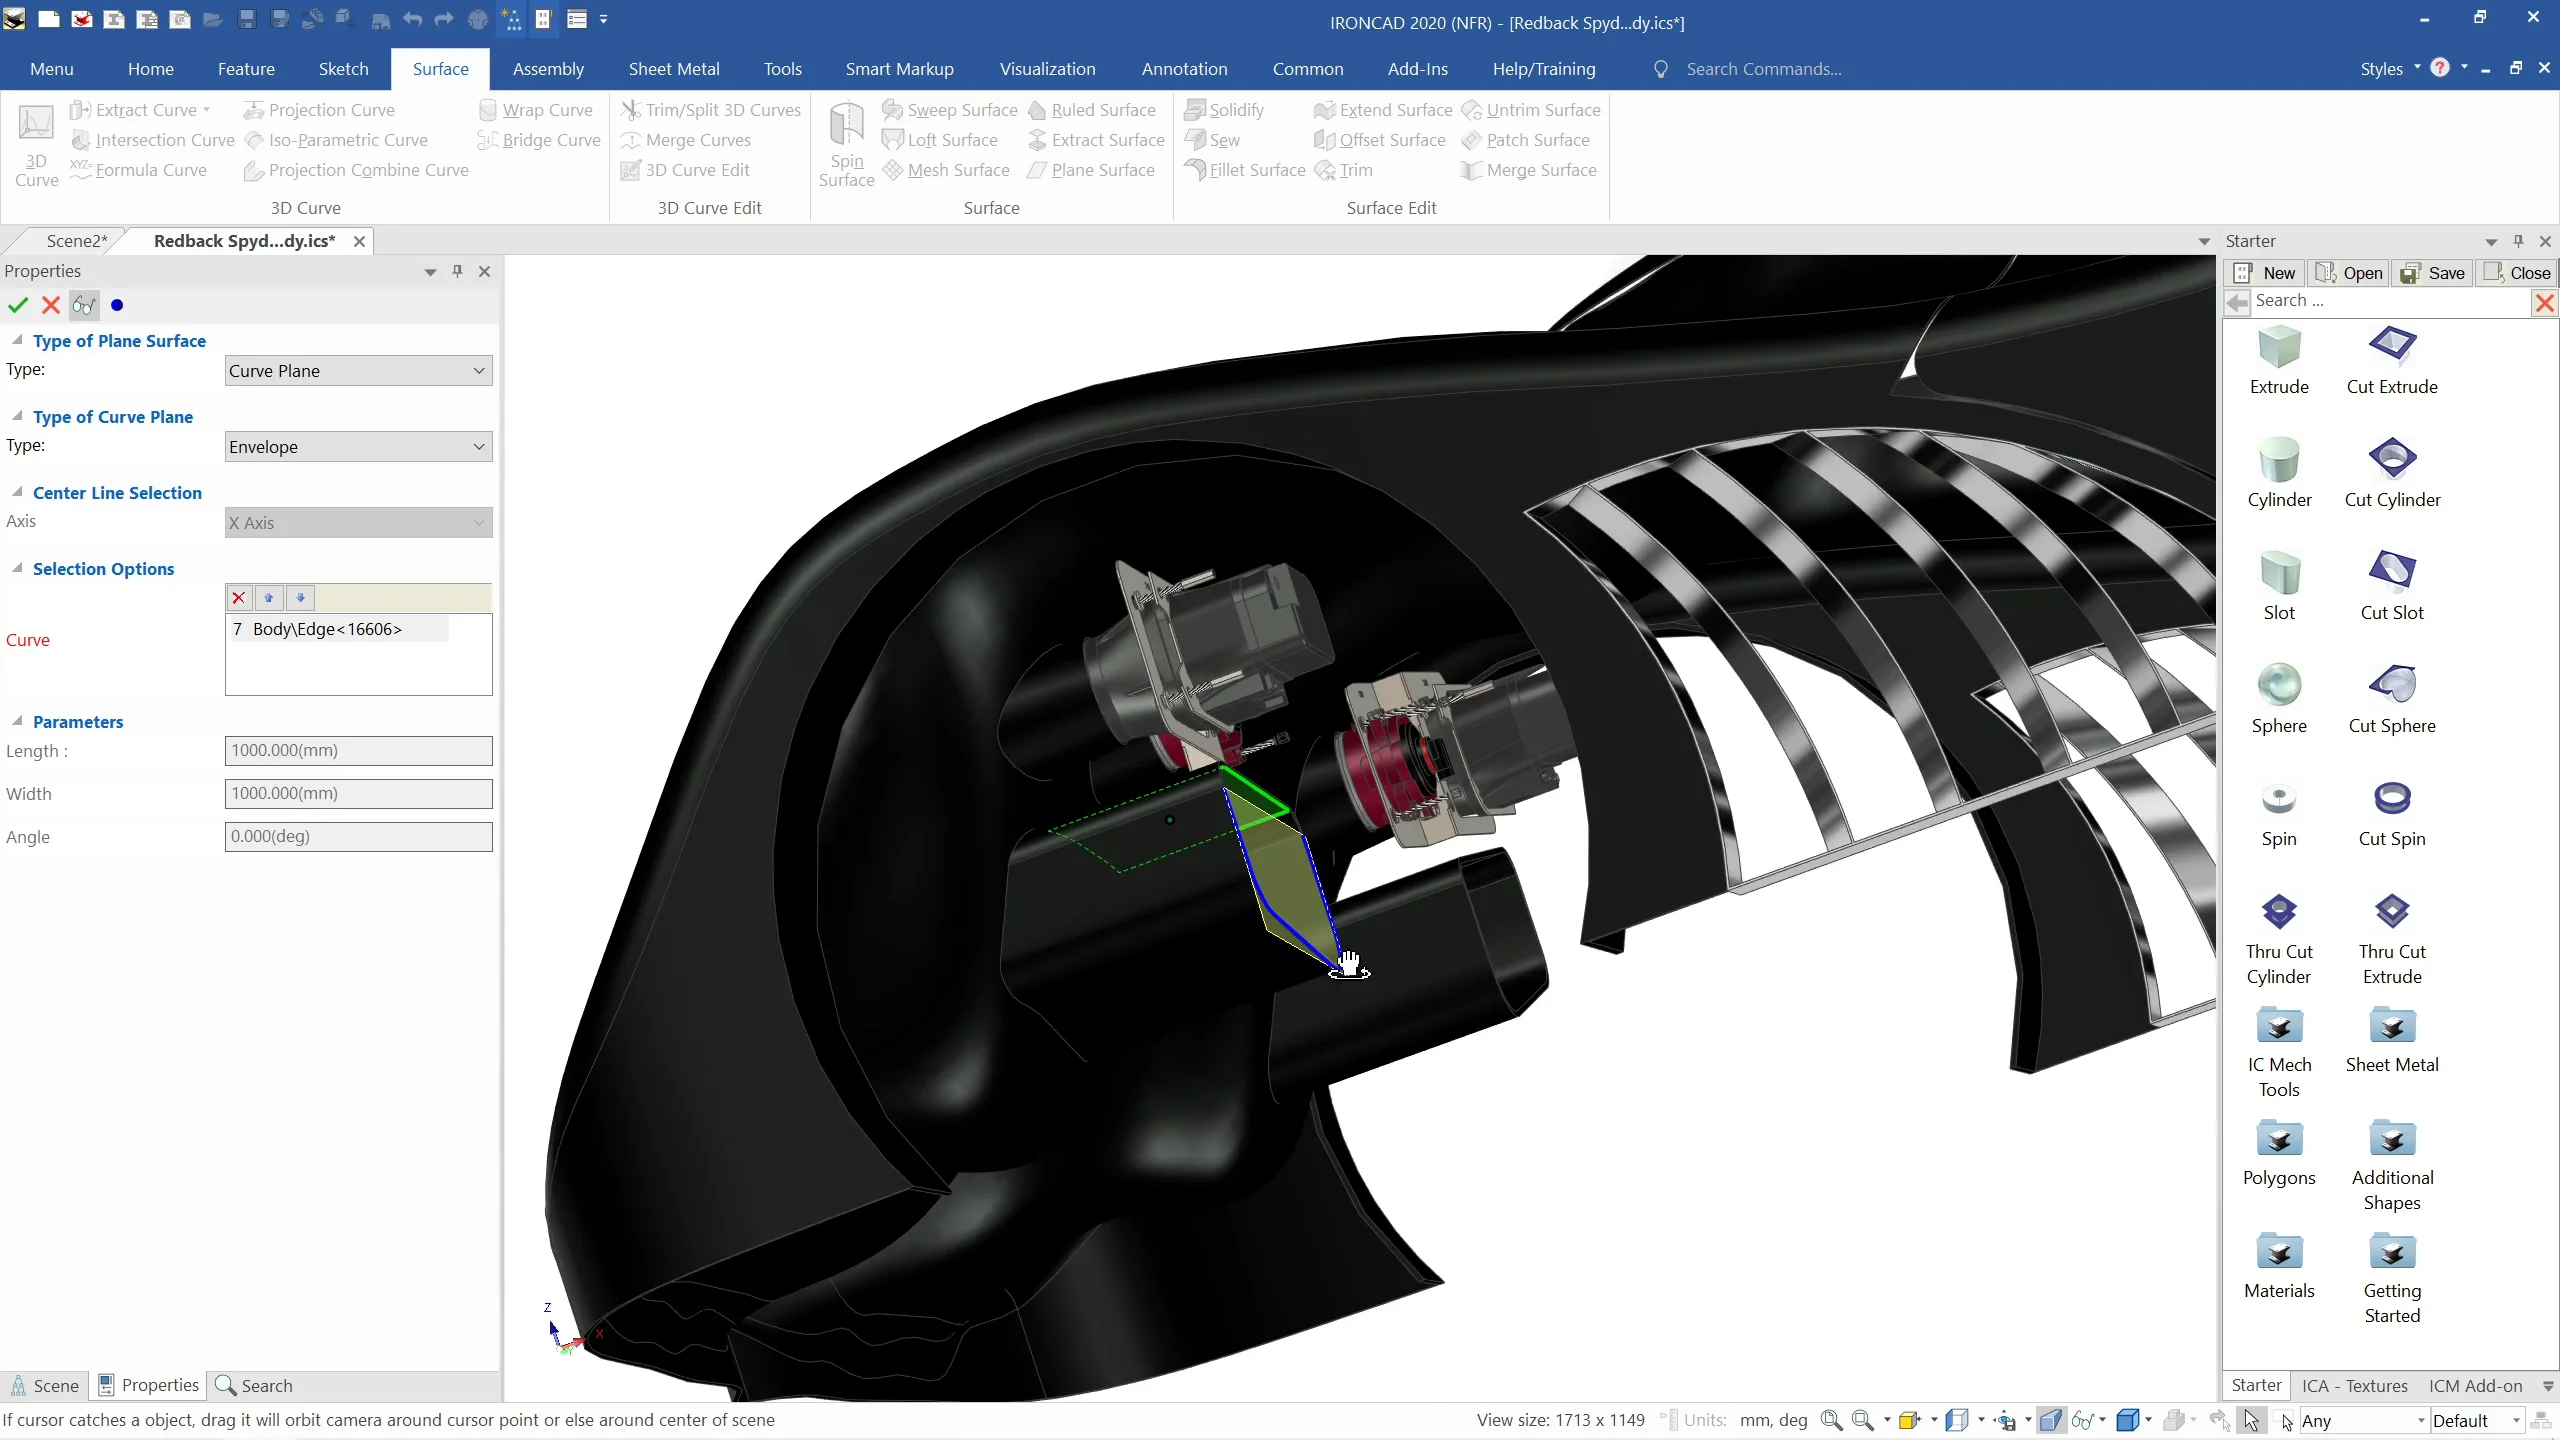This screenshot has height=1440, width=2560.
Task: Click the Save button in Starter panel
Action: tap(2433, 273)
